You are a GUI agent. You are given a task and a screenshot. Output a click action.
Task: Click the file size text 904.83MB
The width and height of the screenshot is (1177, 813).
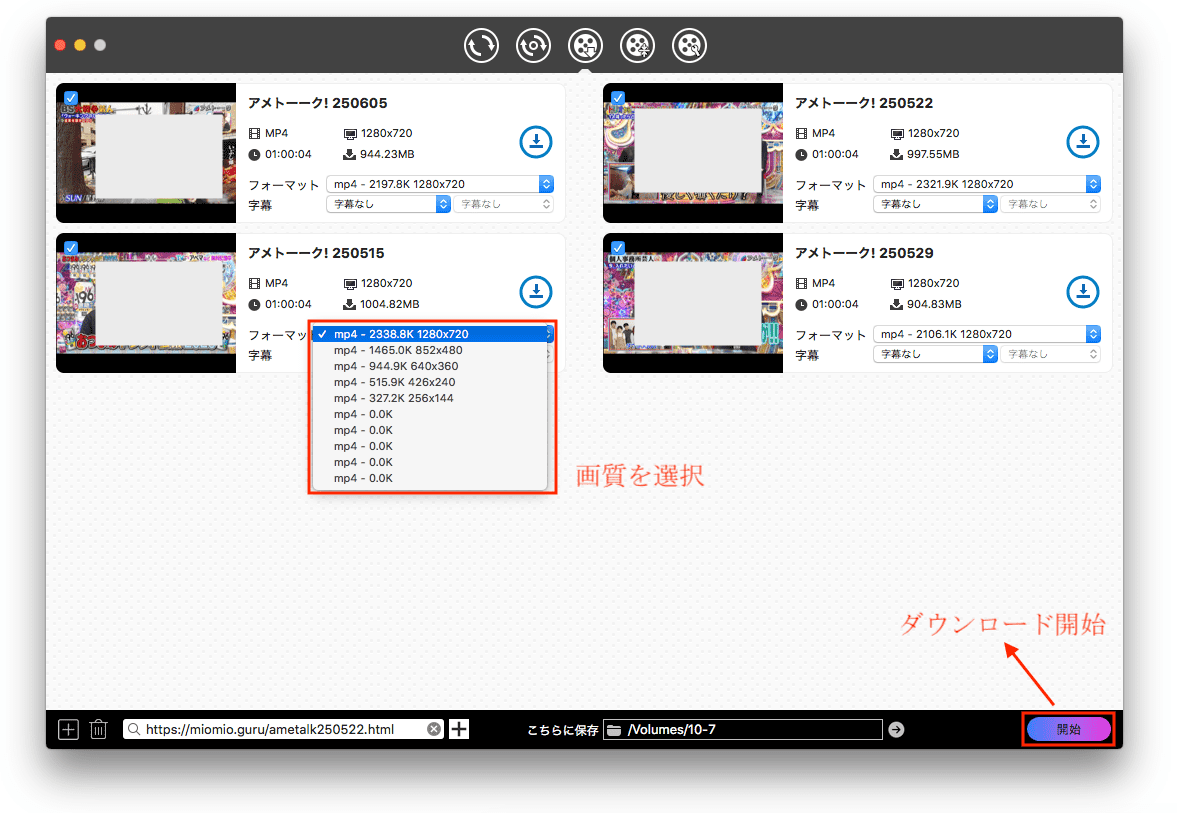click(x=934, y=305)
